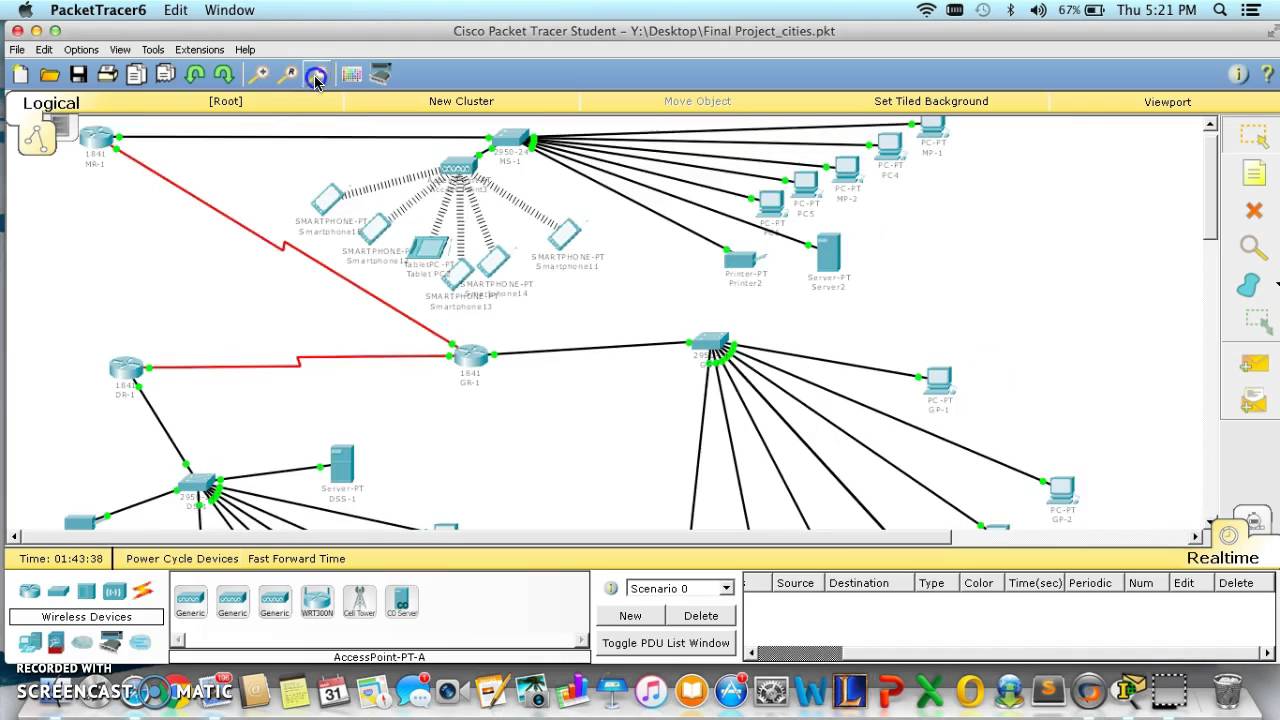Click Toggle PDU List Window

(666, 643)
